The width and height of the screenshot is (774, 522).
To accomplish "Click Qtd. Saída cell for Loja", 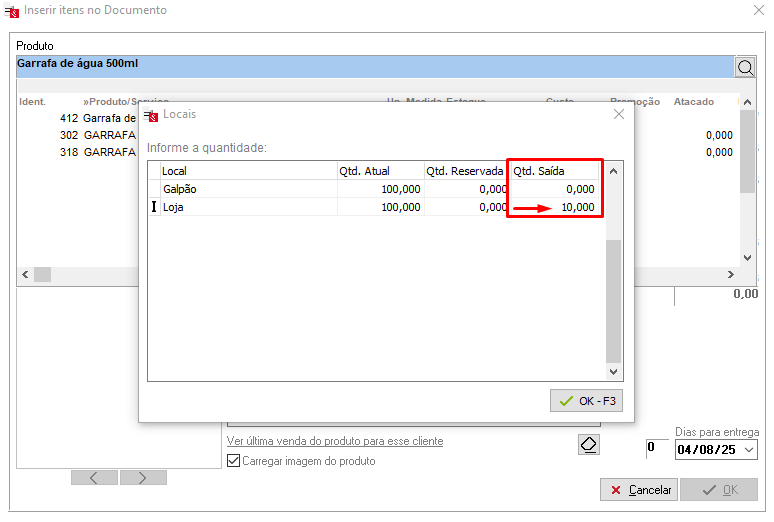I will coord(556,207).
